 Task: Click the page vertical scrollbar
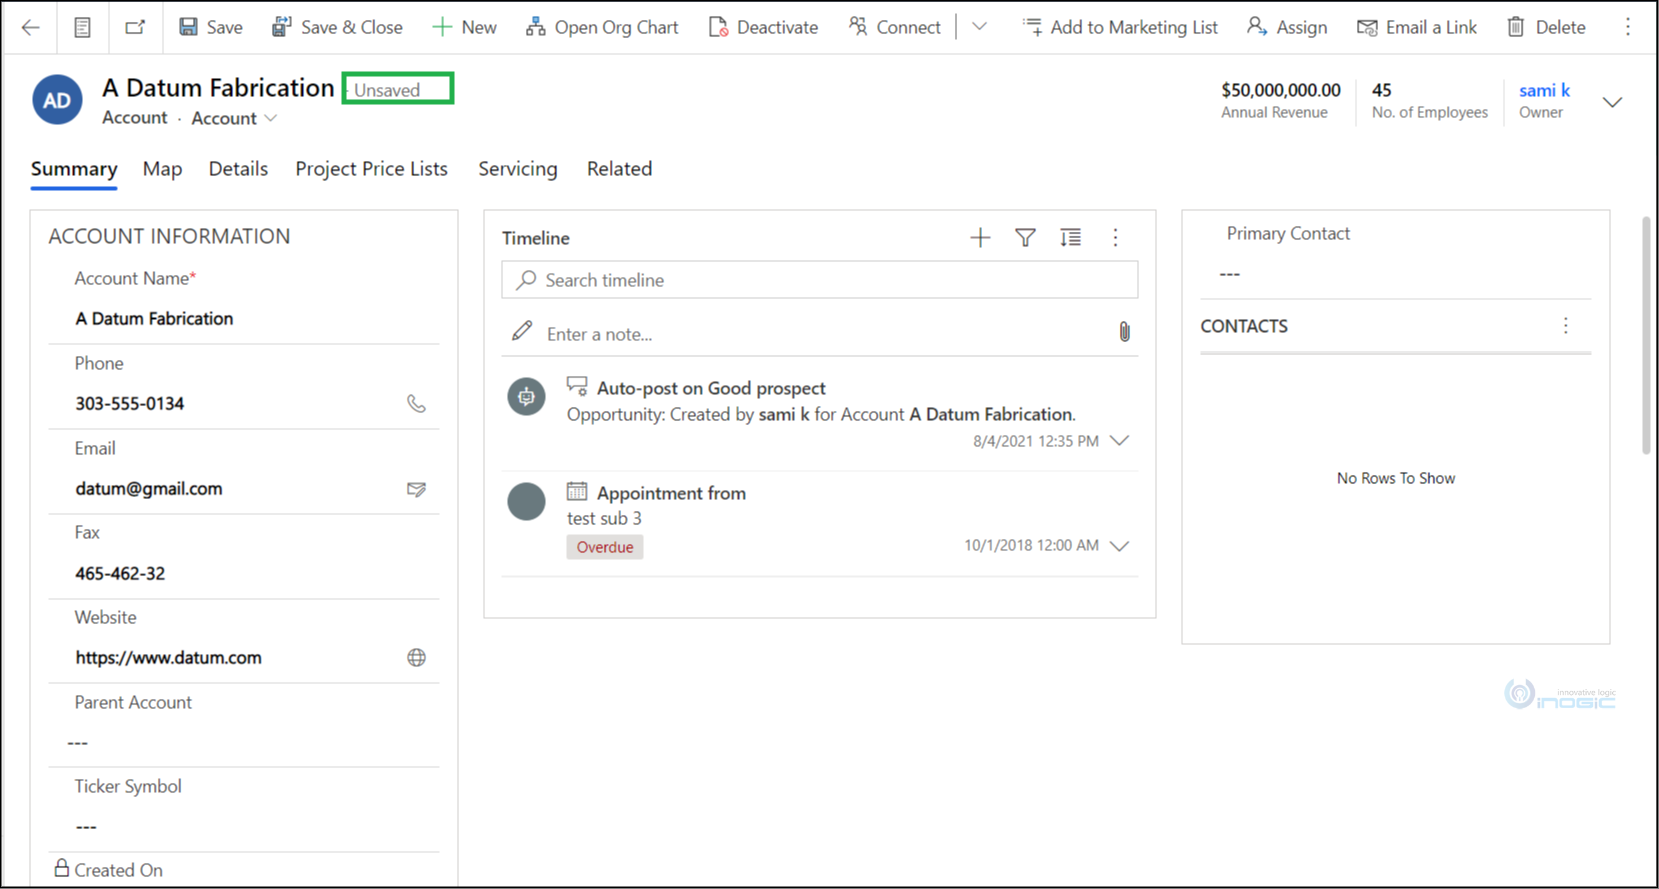point(1646,335)
